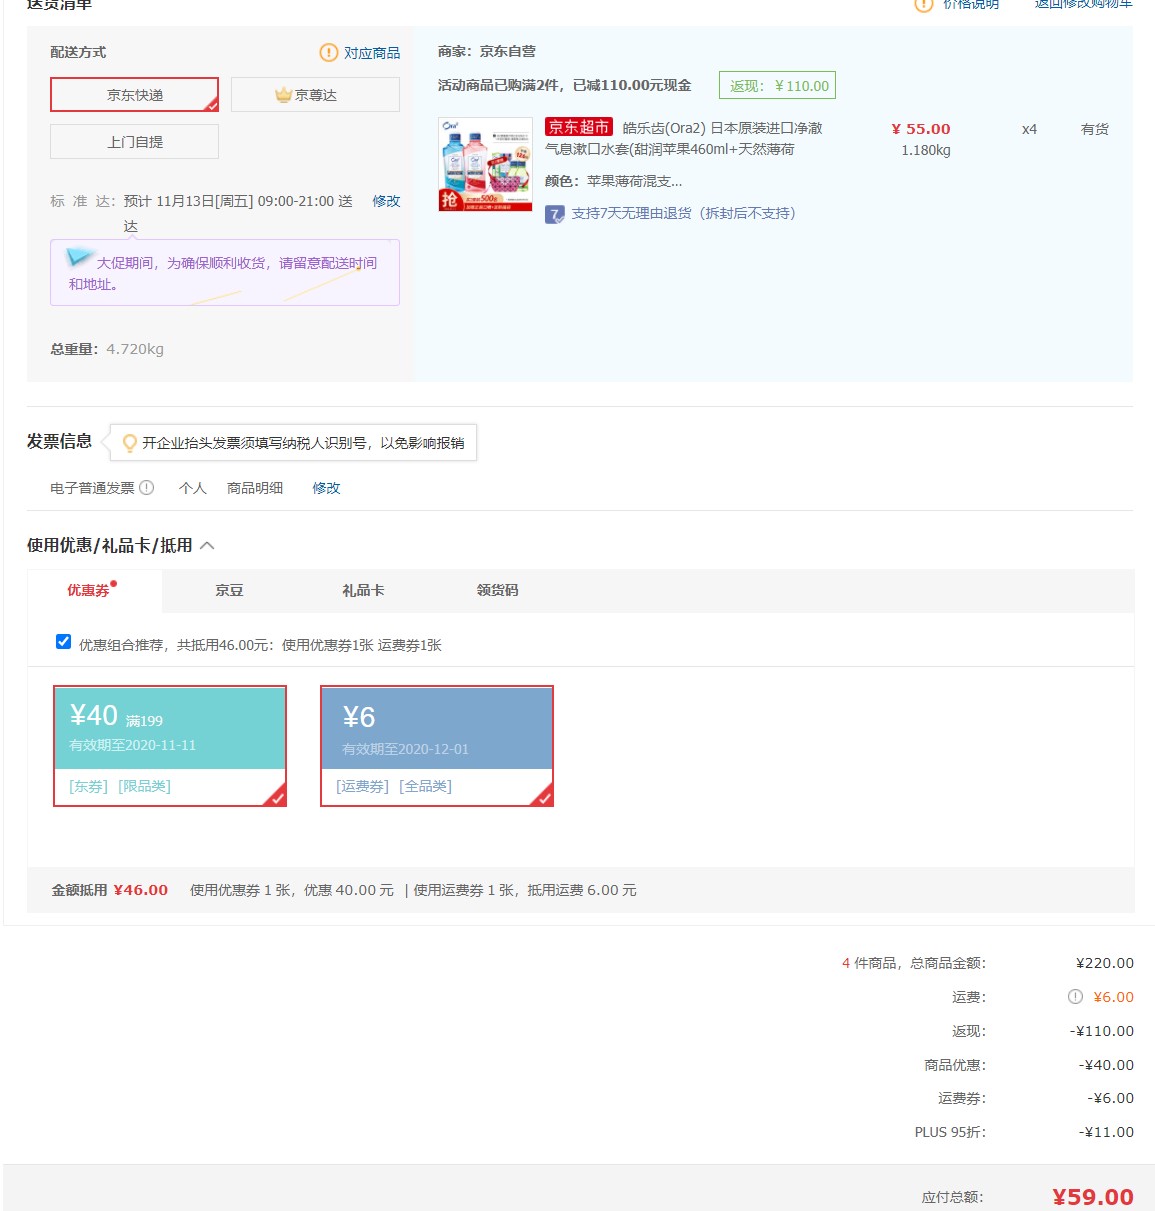
Task: Click 金额抵用 ¥46.00 summary text
Action: coord(110,890)
